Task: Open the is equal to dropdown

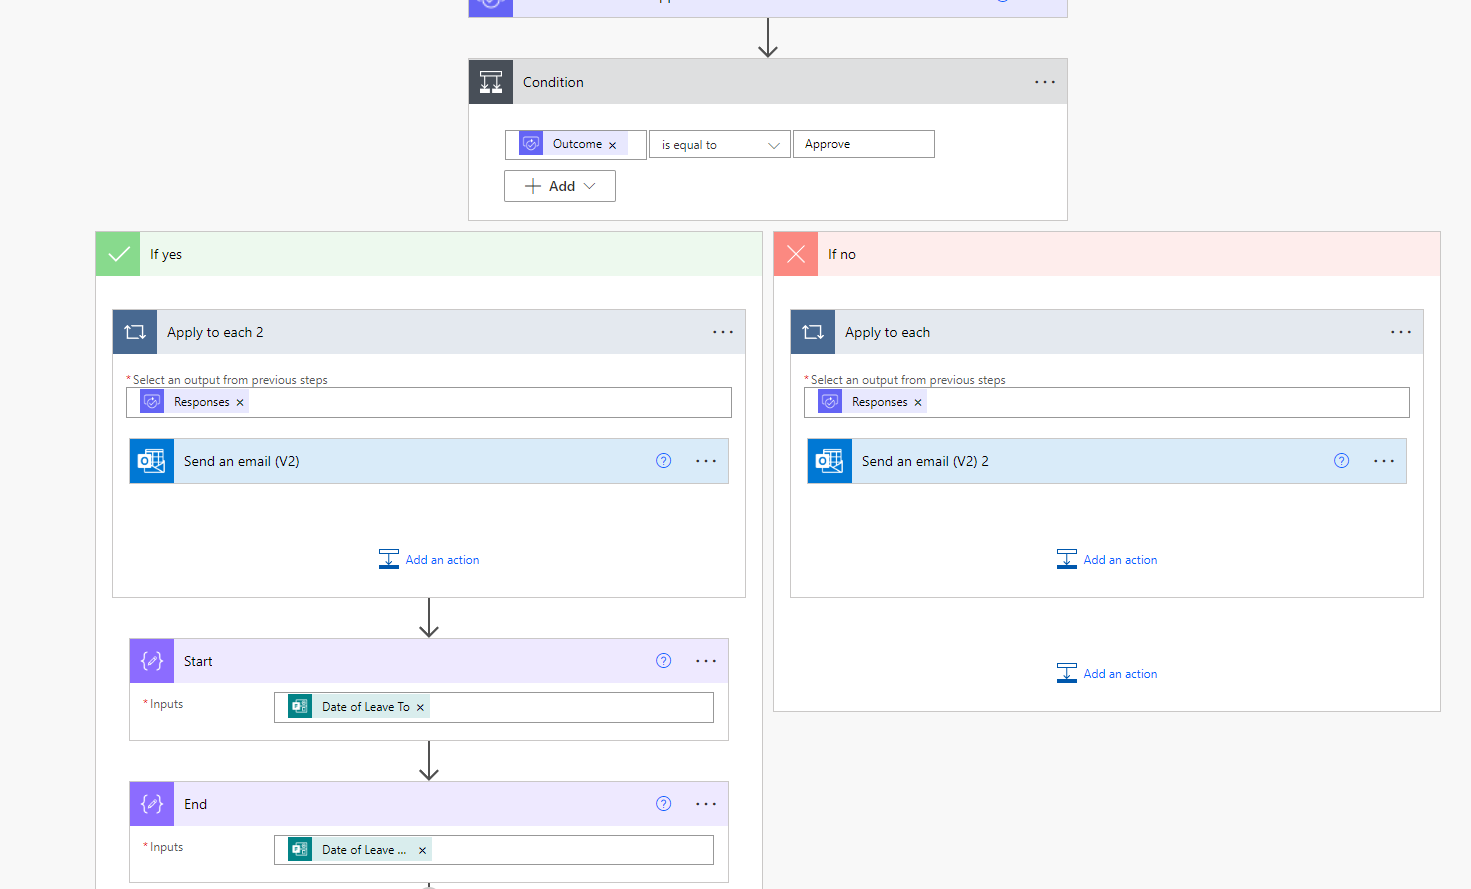Action: 719,143
